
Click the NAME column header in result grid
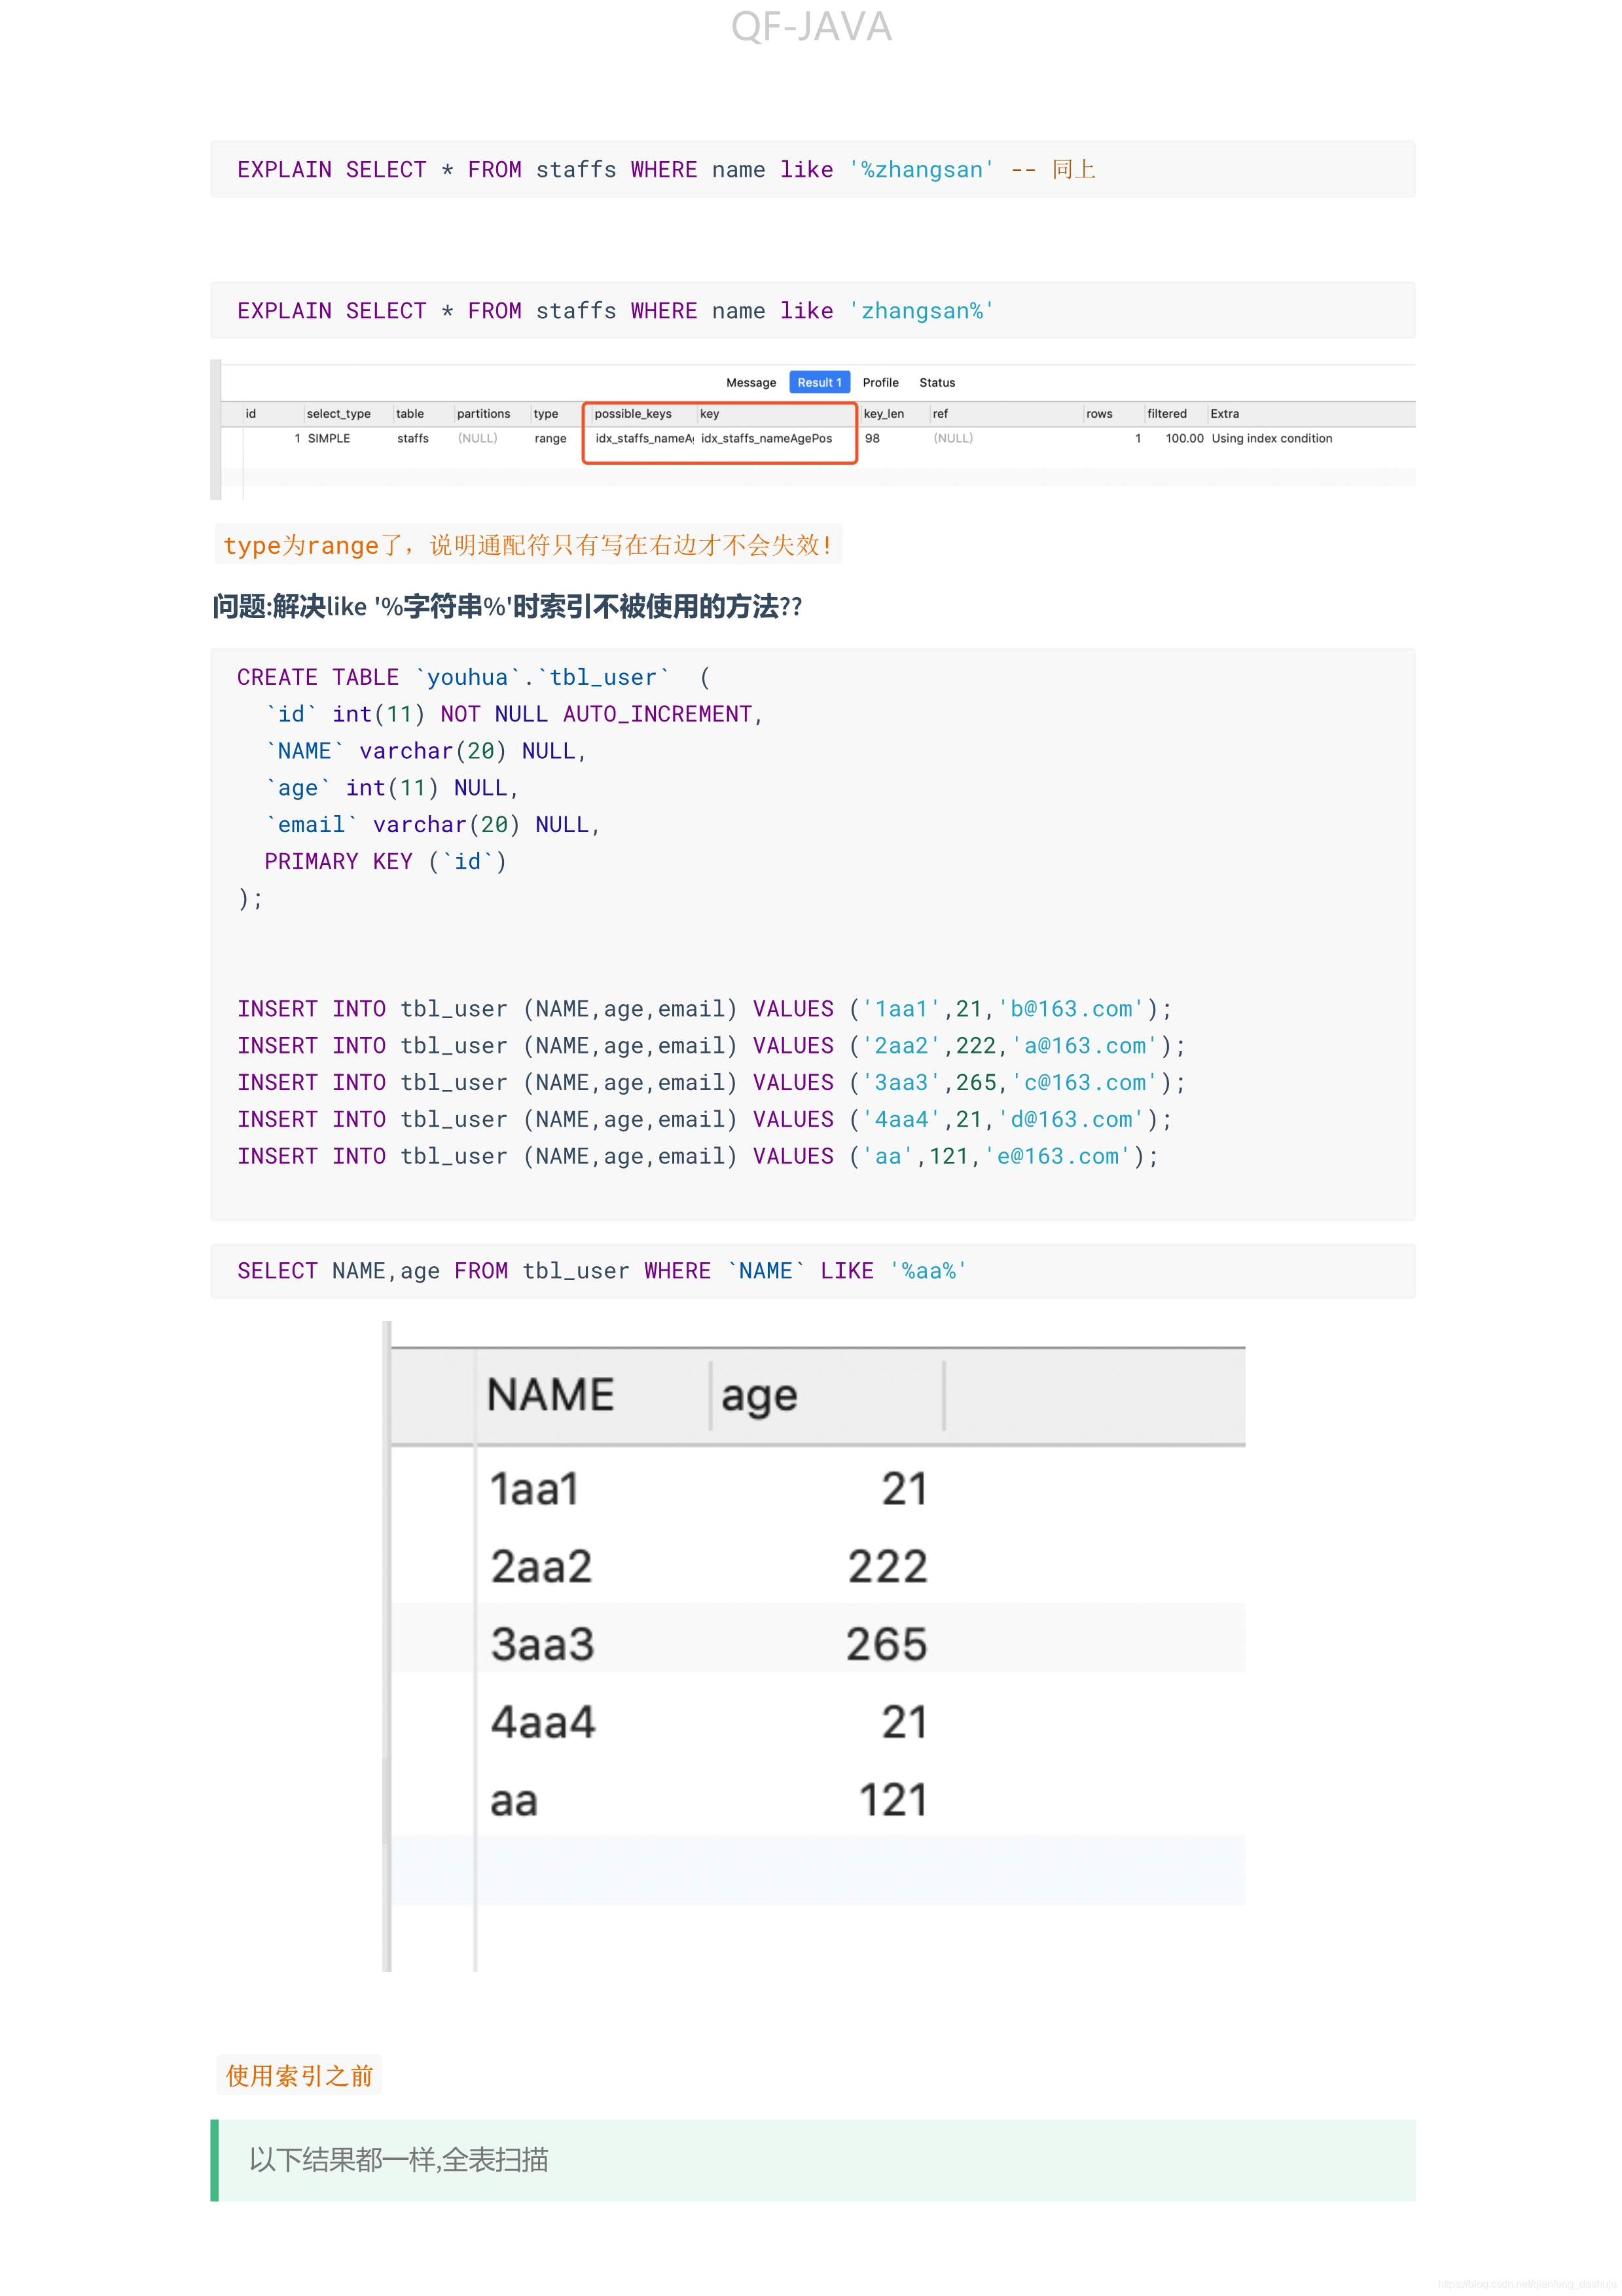[551, 1394]
